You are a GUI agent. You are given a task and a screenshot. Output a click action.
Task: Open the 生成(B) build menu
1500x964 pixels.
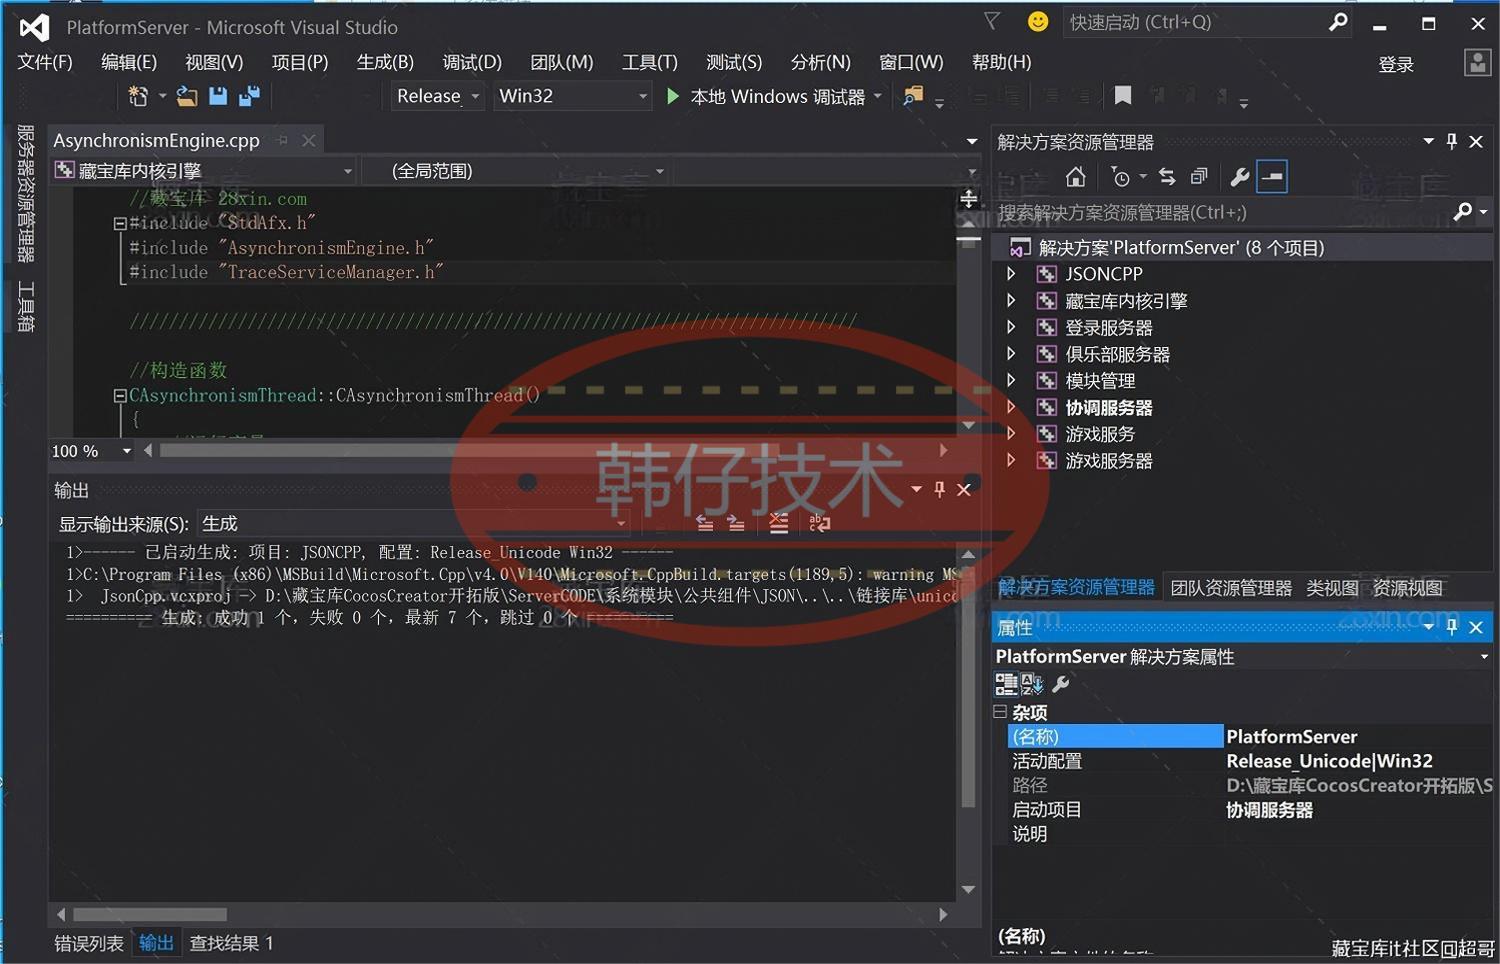385,62
